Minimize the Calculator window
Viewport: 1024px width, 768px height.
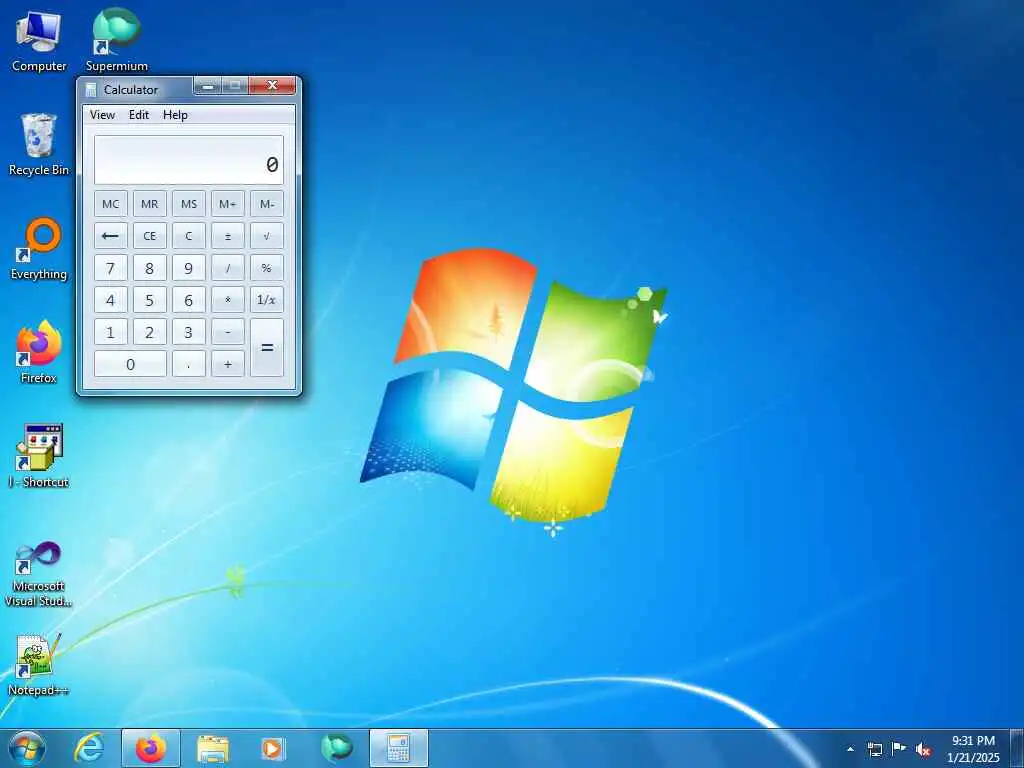coord(208,86)
